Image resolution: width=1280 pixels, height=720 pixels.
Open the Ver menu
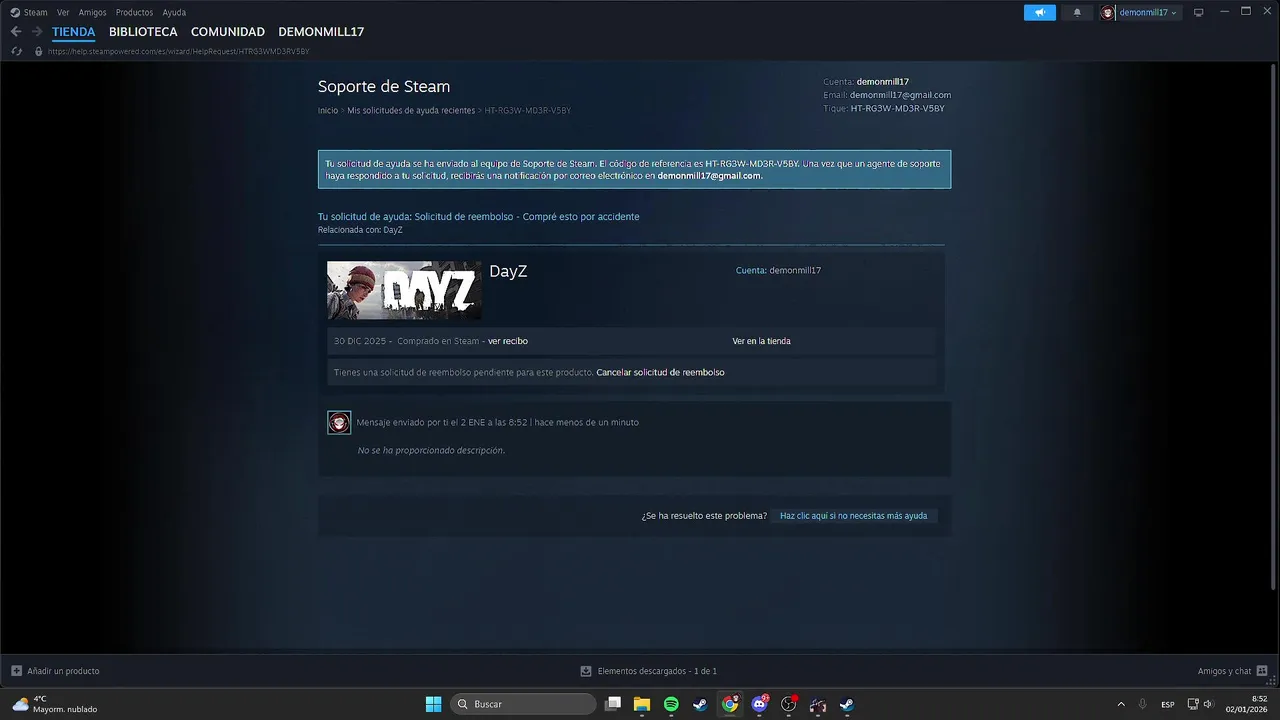coord(63,12)
